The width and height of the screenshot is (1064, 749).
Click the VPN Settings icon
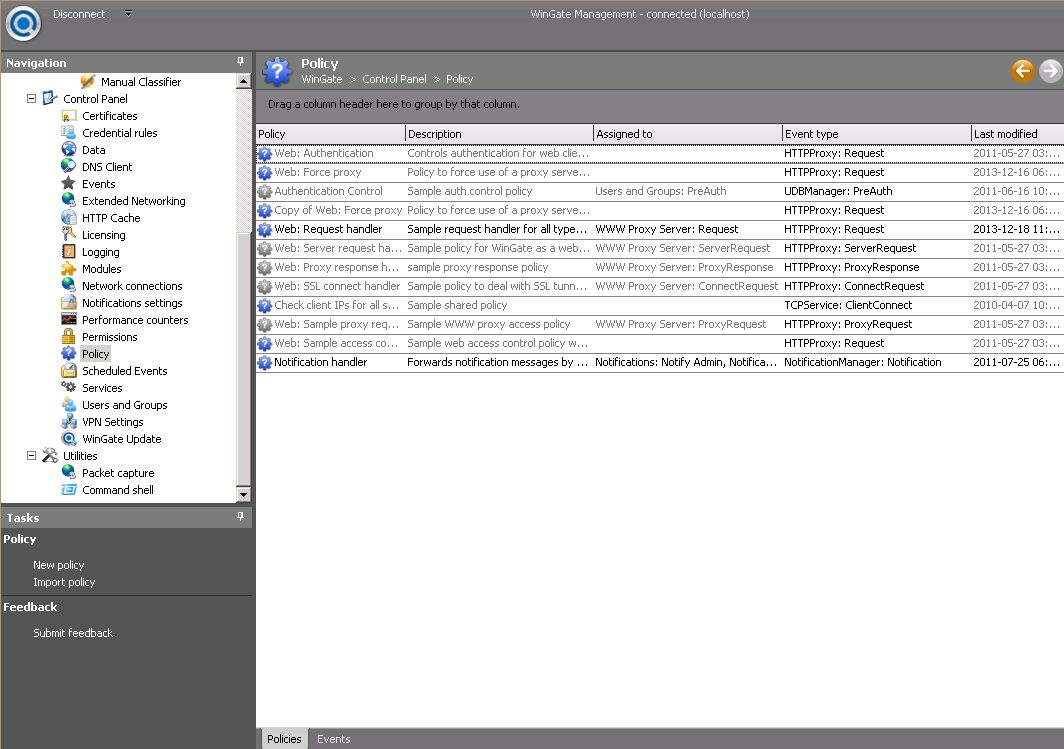tap(69, 421)
